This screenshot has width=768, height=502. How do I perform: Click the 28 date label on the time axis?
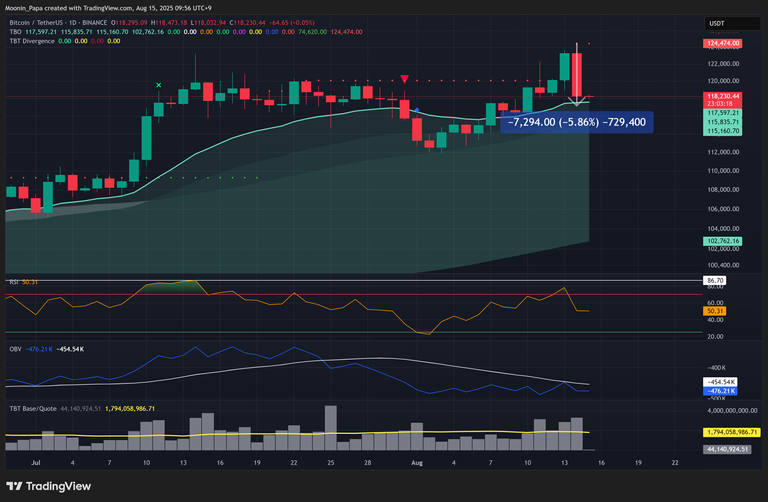[367, 462]
